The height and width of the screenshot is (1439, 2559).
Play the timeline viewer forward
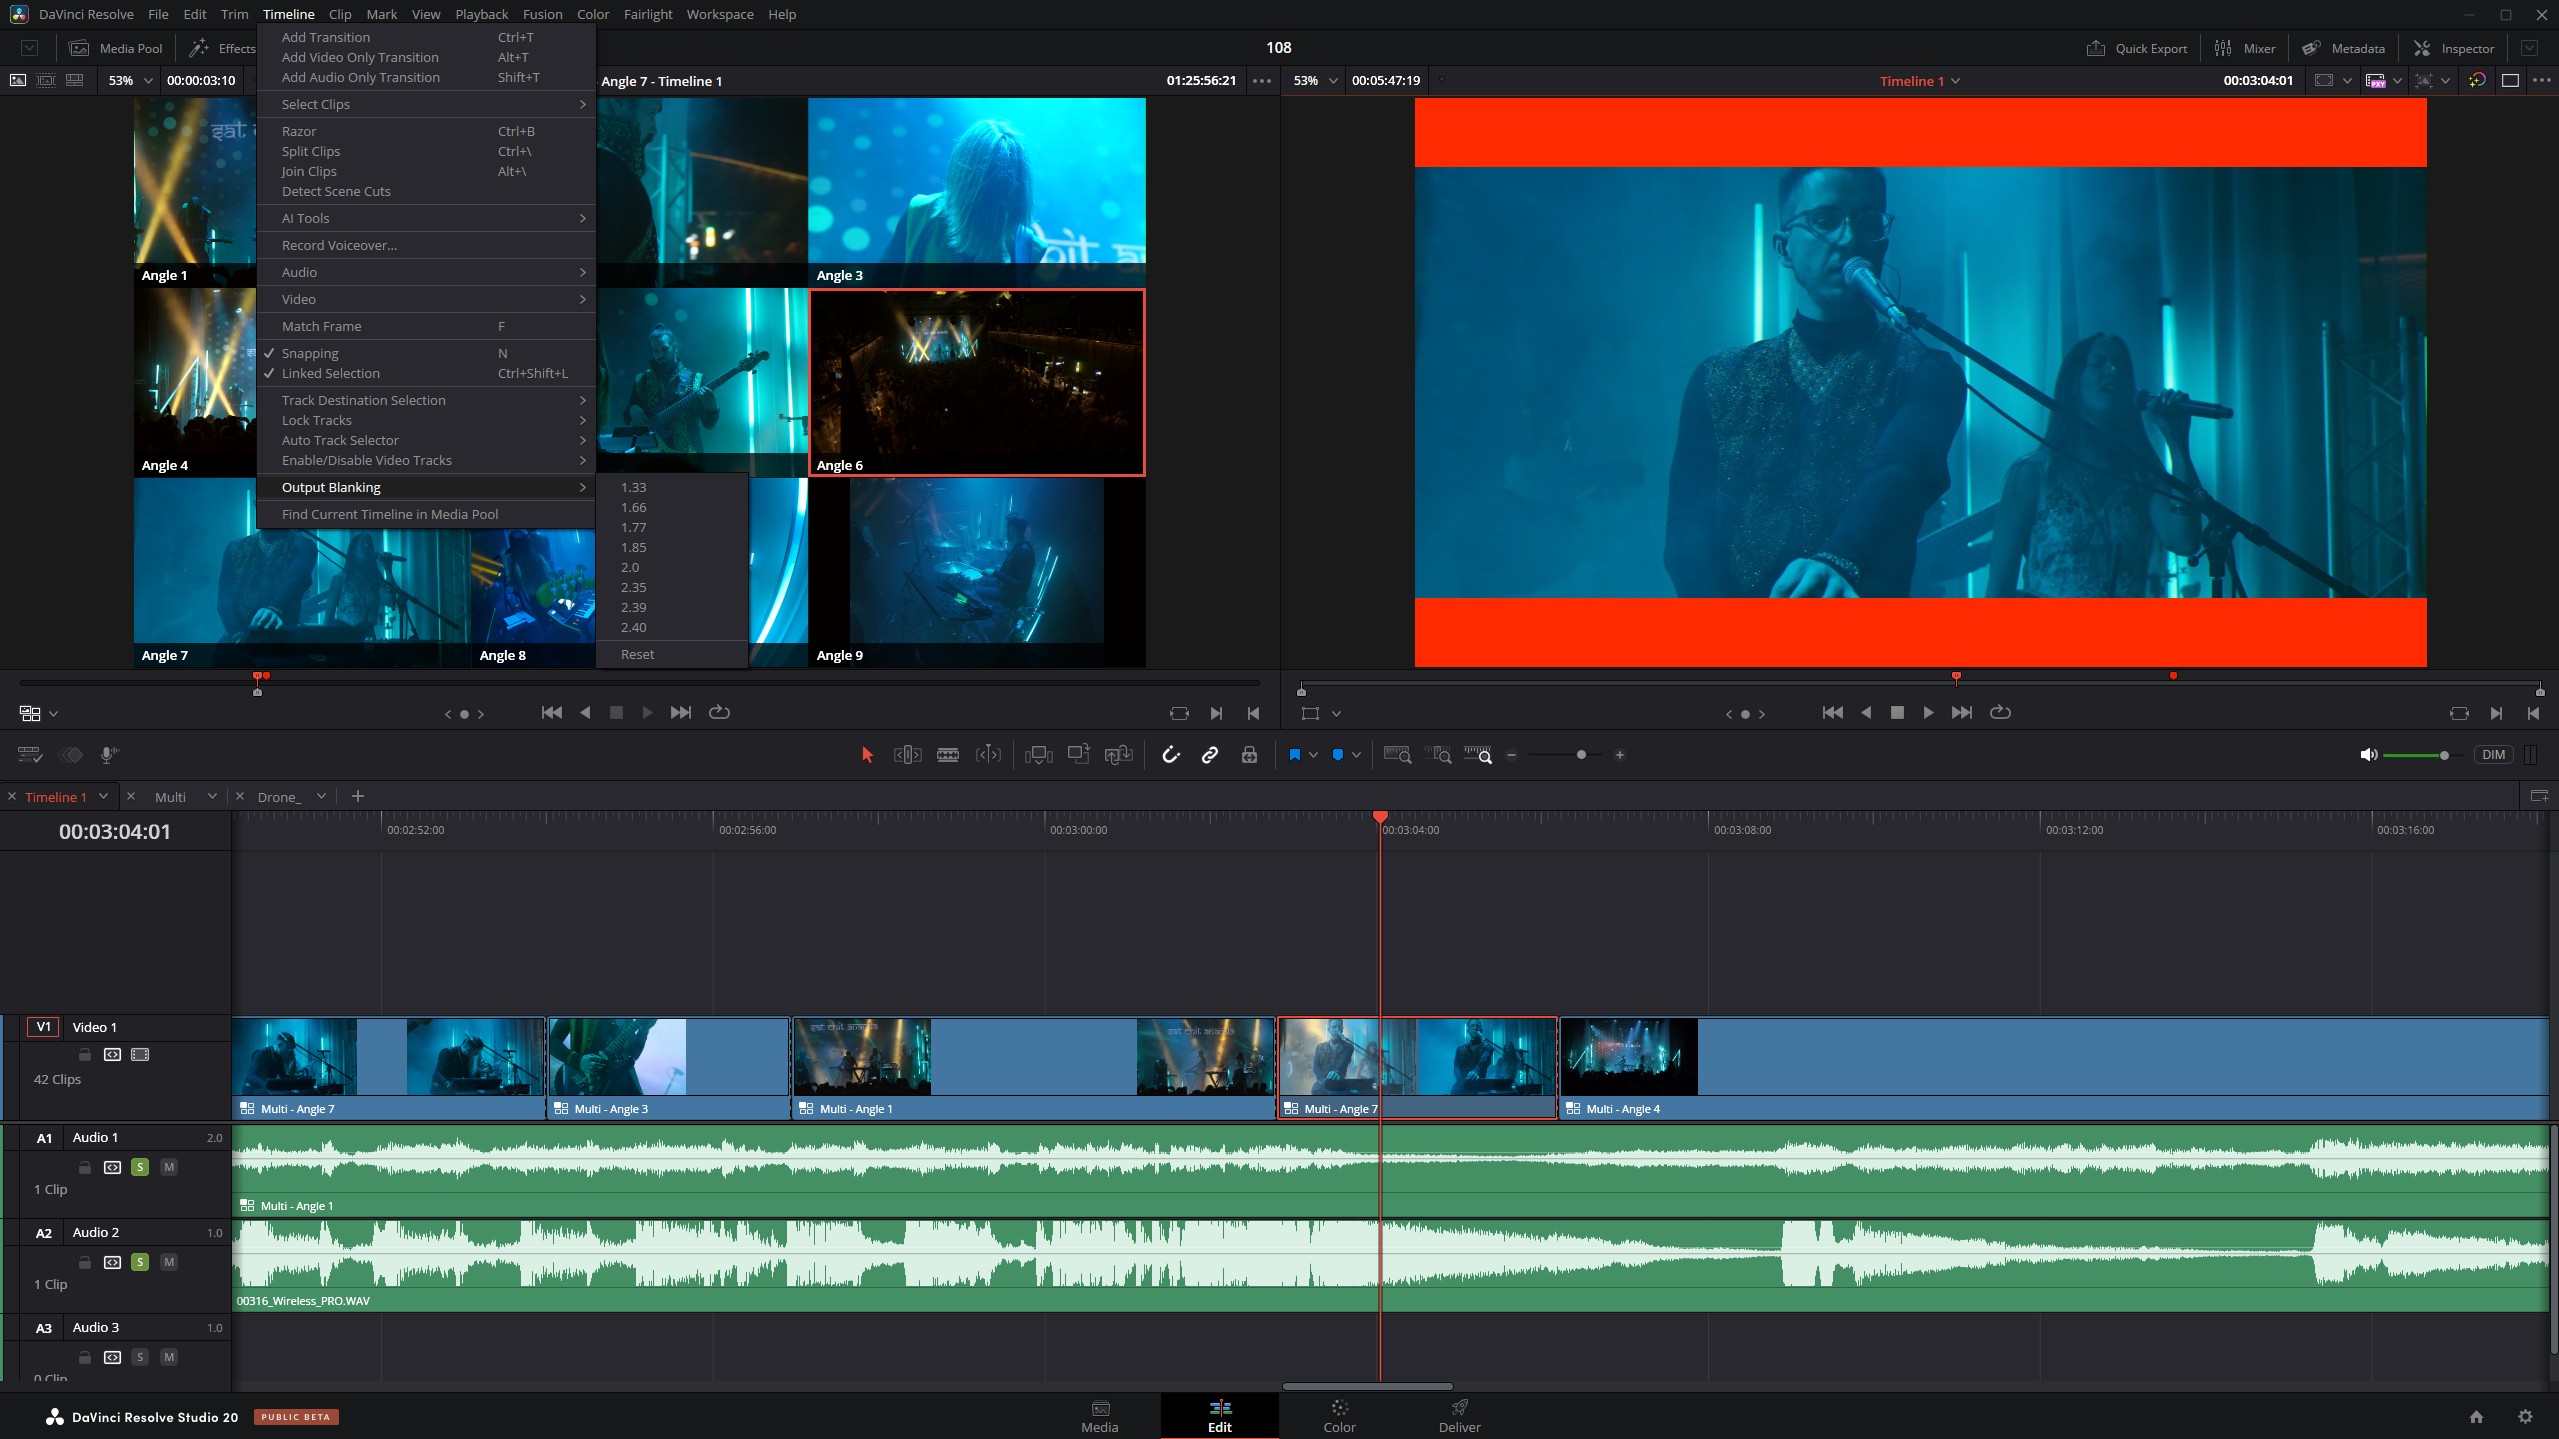(1928, 712)
